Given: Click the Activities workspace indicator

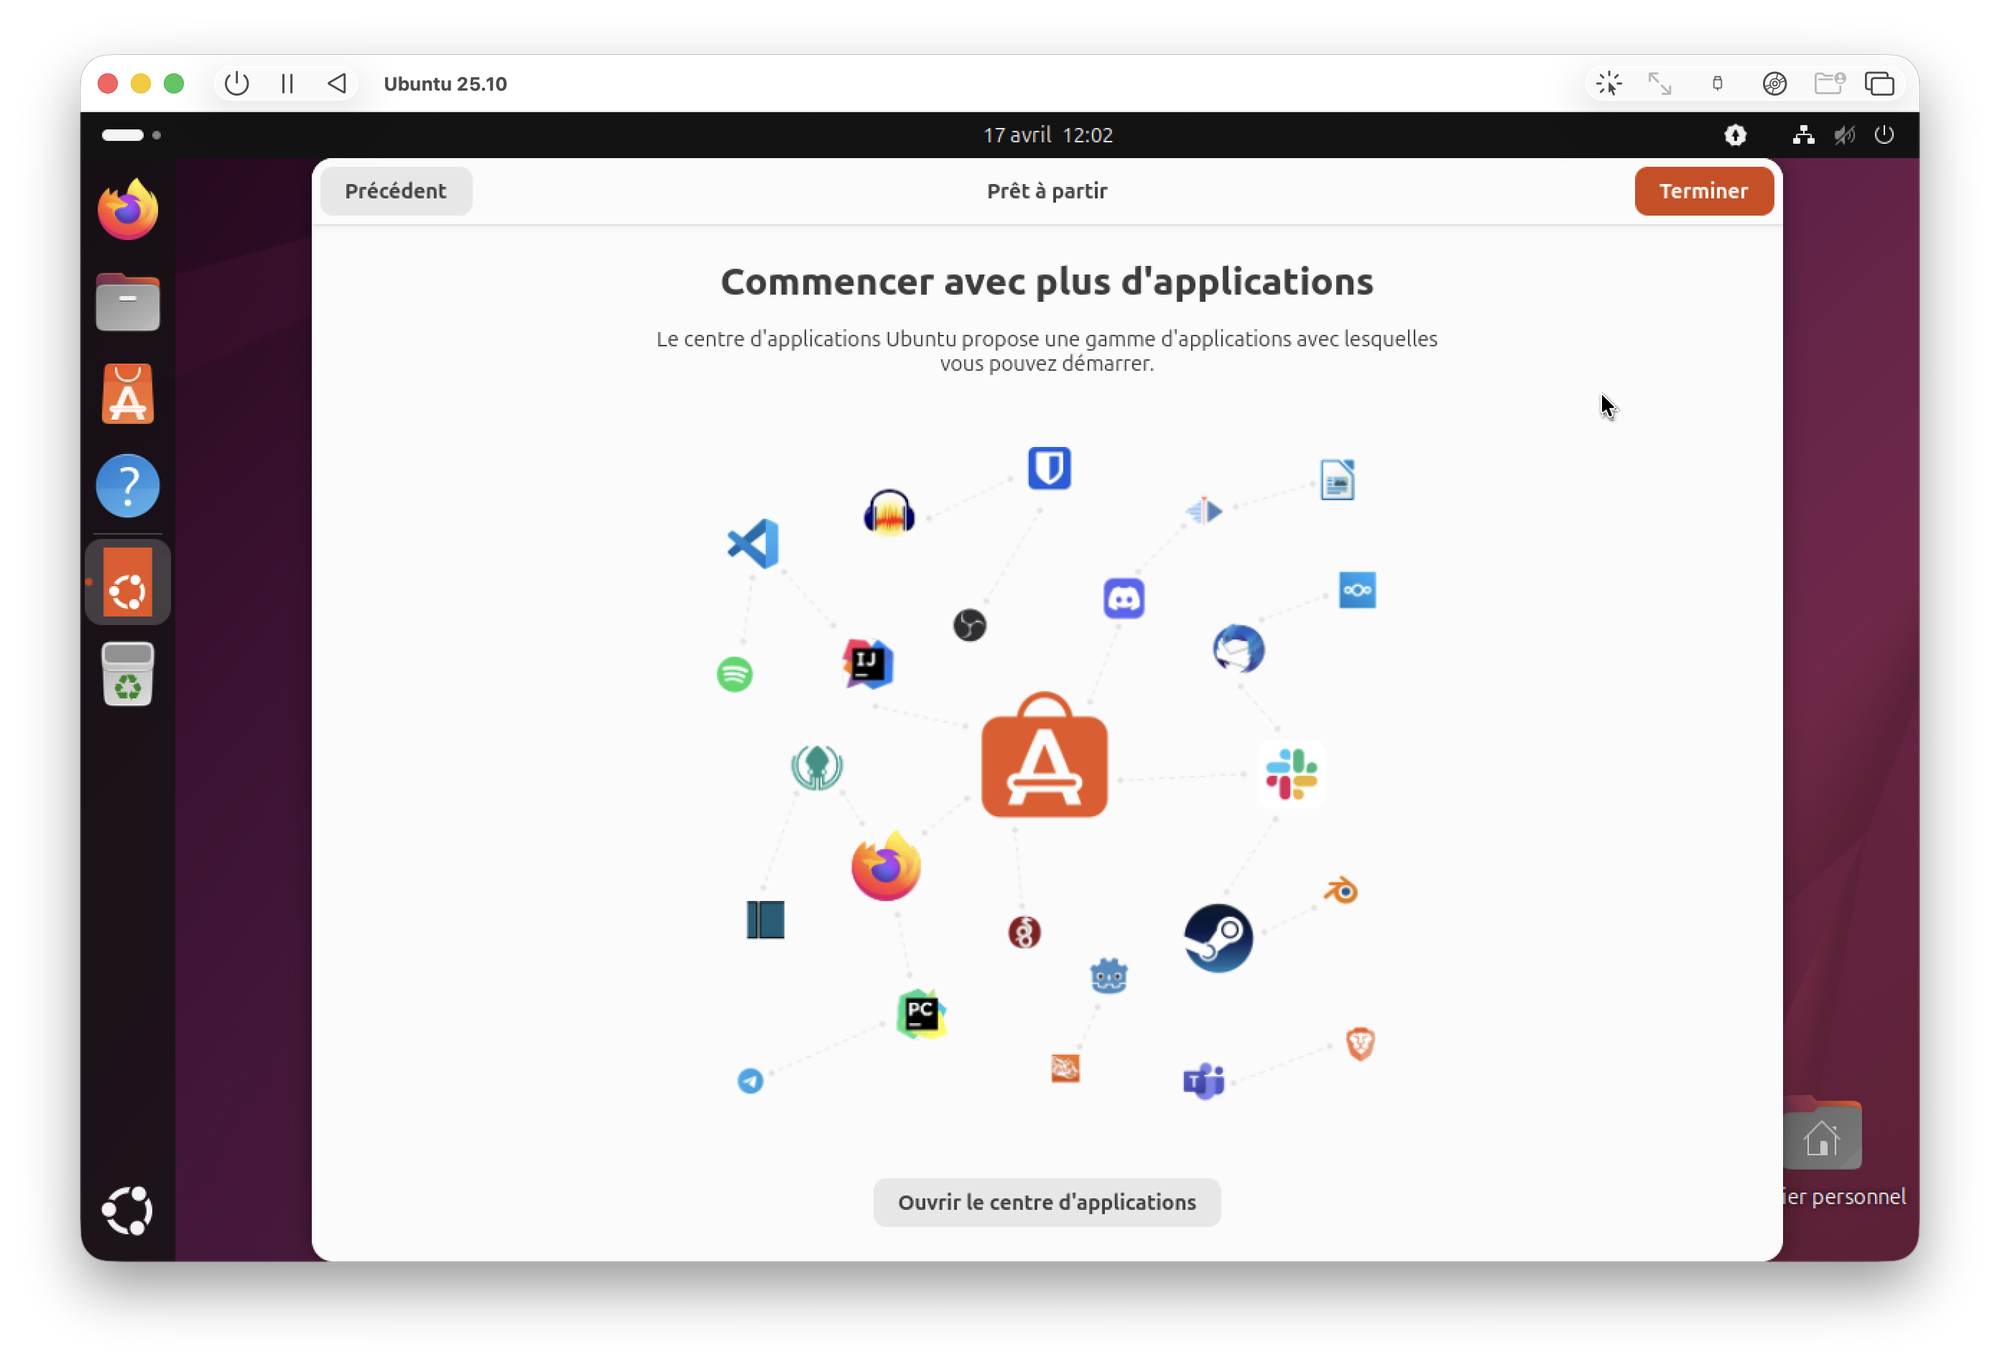Looking at the screenshot, I should pos(131,135).
